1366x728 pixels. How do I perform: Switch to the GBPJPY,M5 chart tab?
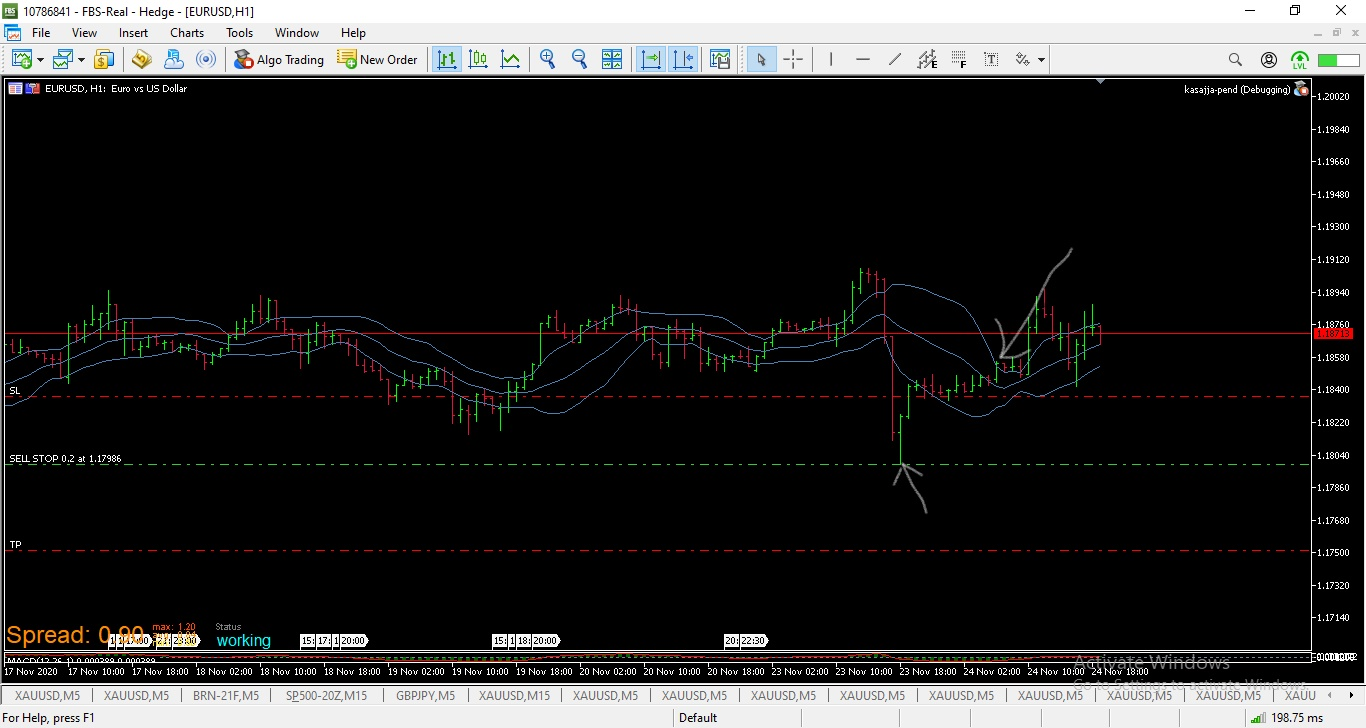pyautogui.click(x=425, y=695)
